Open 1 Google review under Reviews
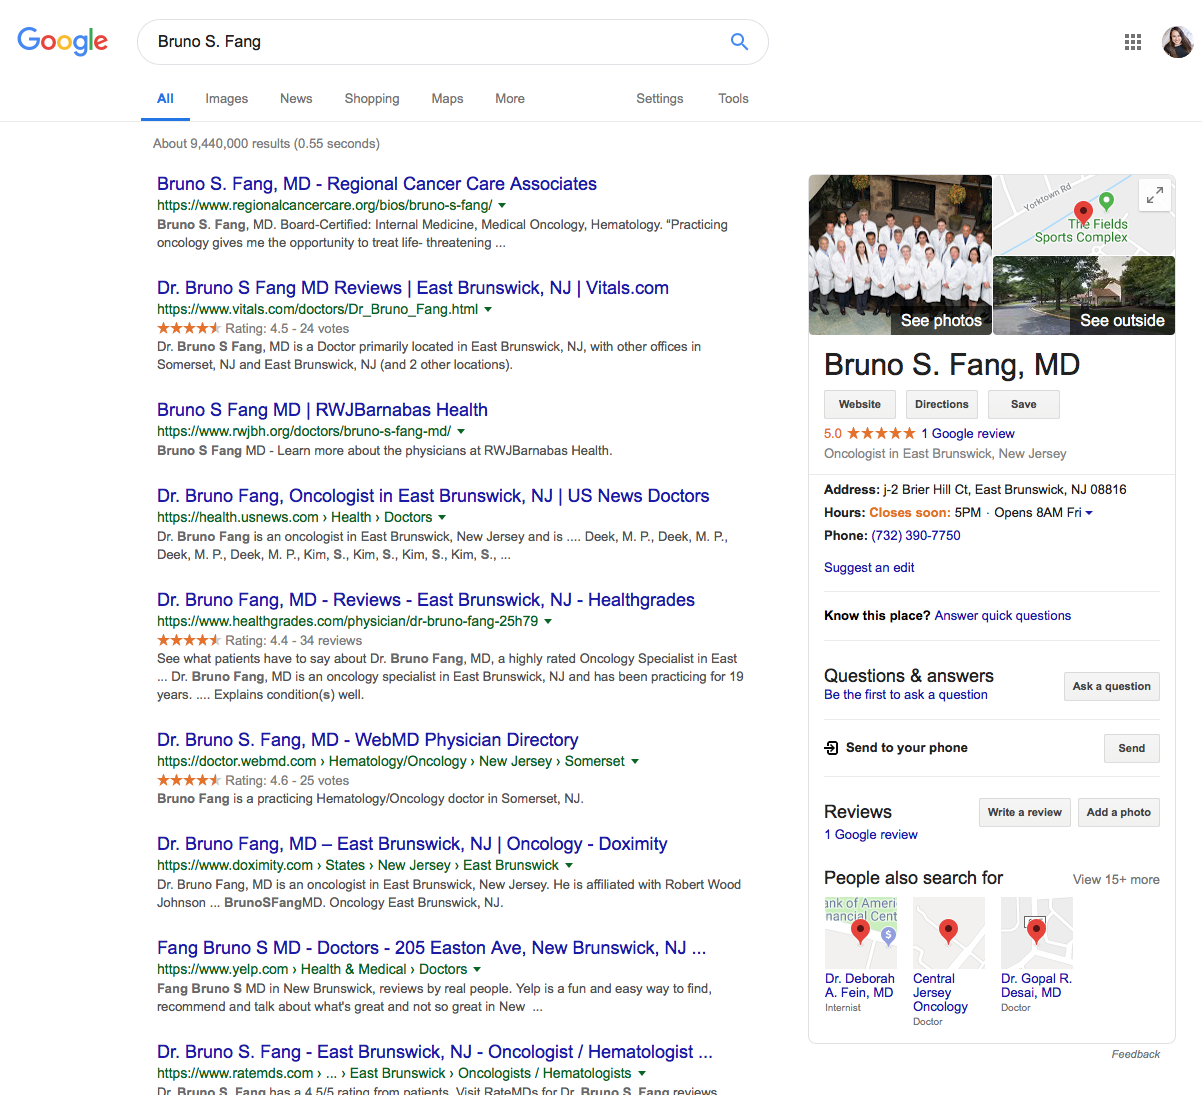 click(x=871, y=835)
